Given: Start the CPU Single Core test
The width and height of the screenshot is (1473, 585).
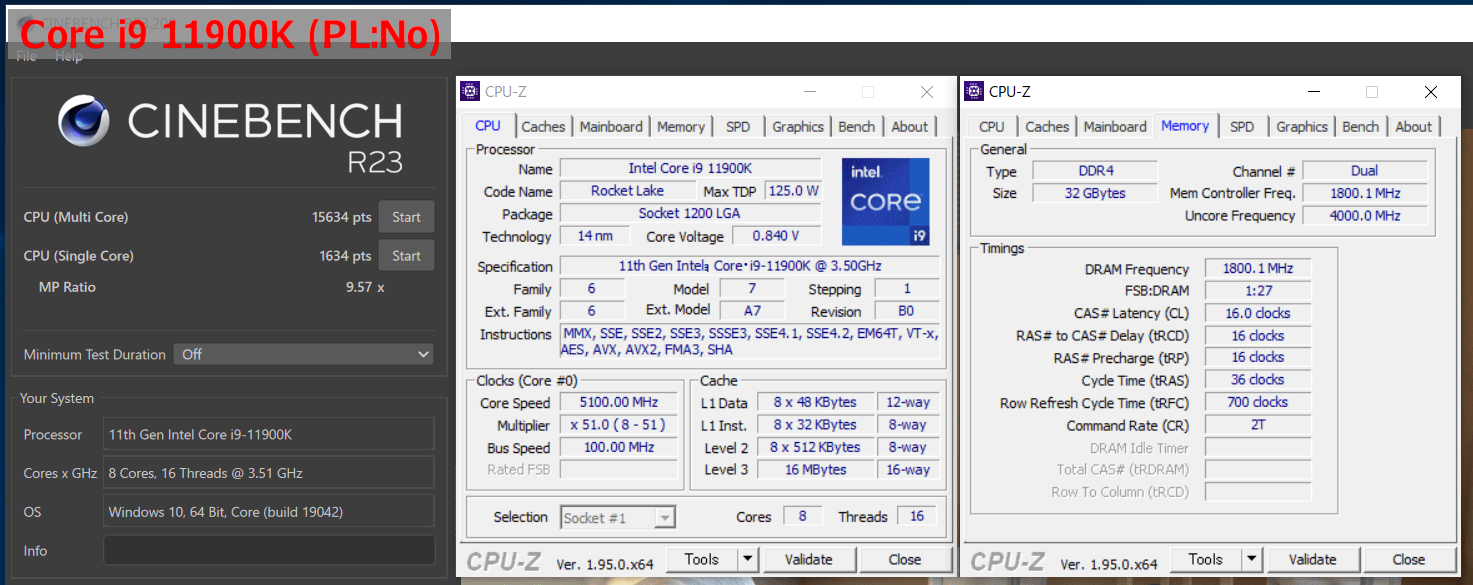Looking at the screenshot, I should click(x=406, y=256).
